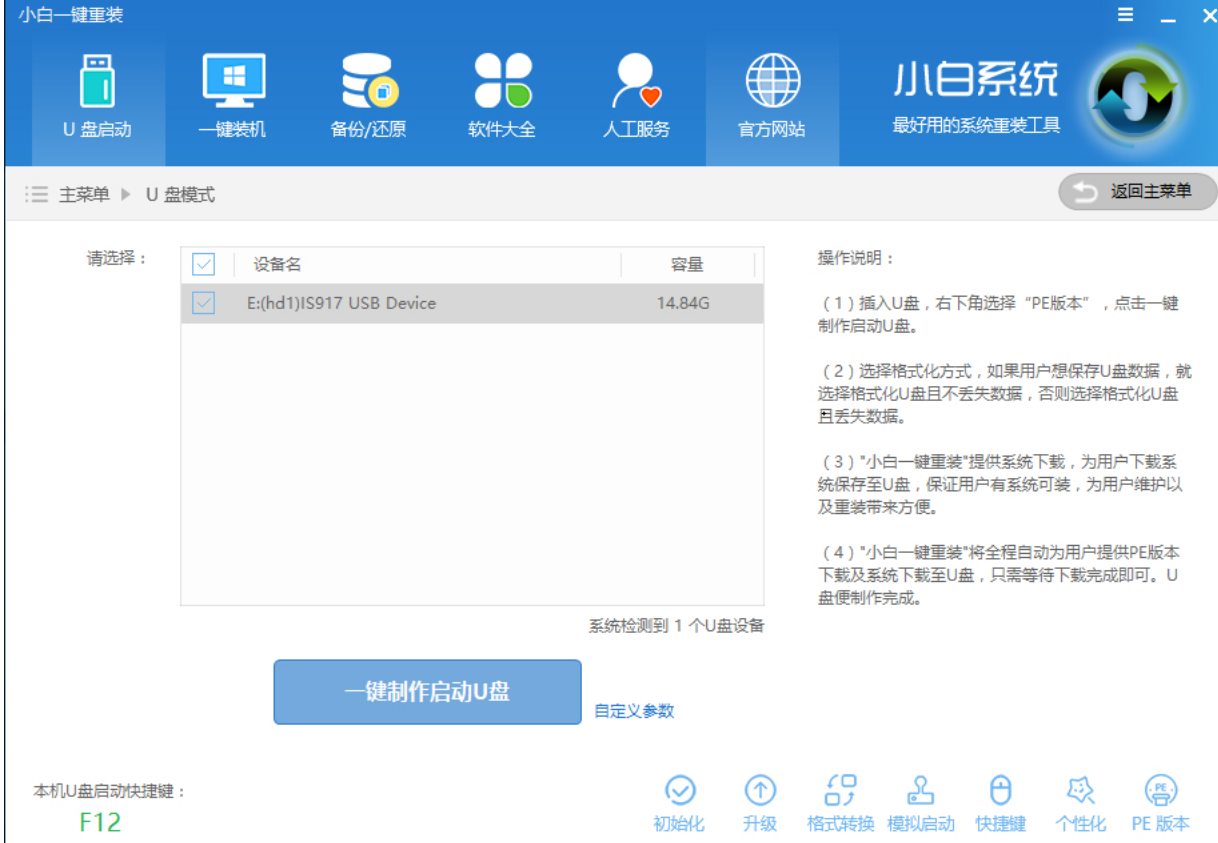Click the person-heart icon above 人工服务
This screenshot has height=843, width=1218.
click(637, 81)
